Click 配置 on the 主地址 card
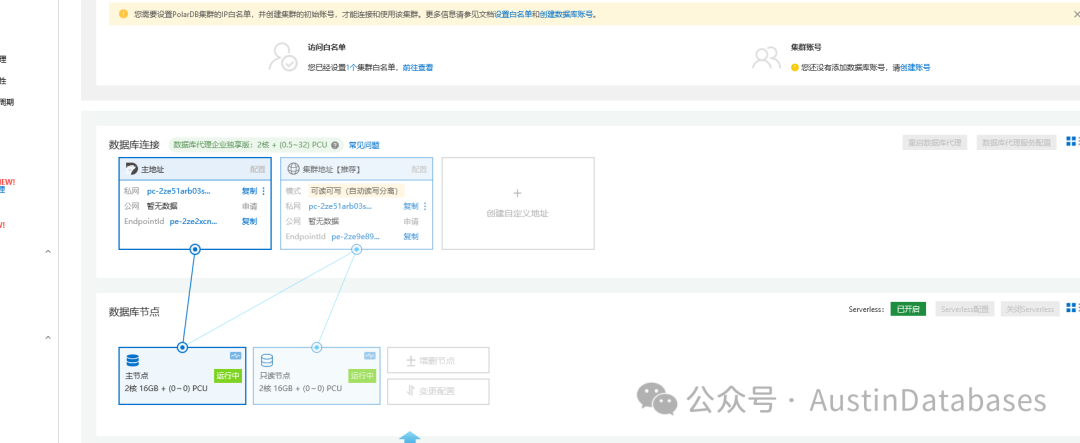 (x=258, y=169)
